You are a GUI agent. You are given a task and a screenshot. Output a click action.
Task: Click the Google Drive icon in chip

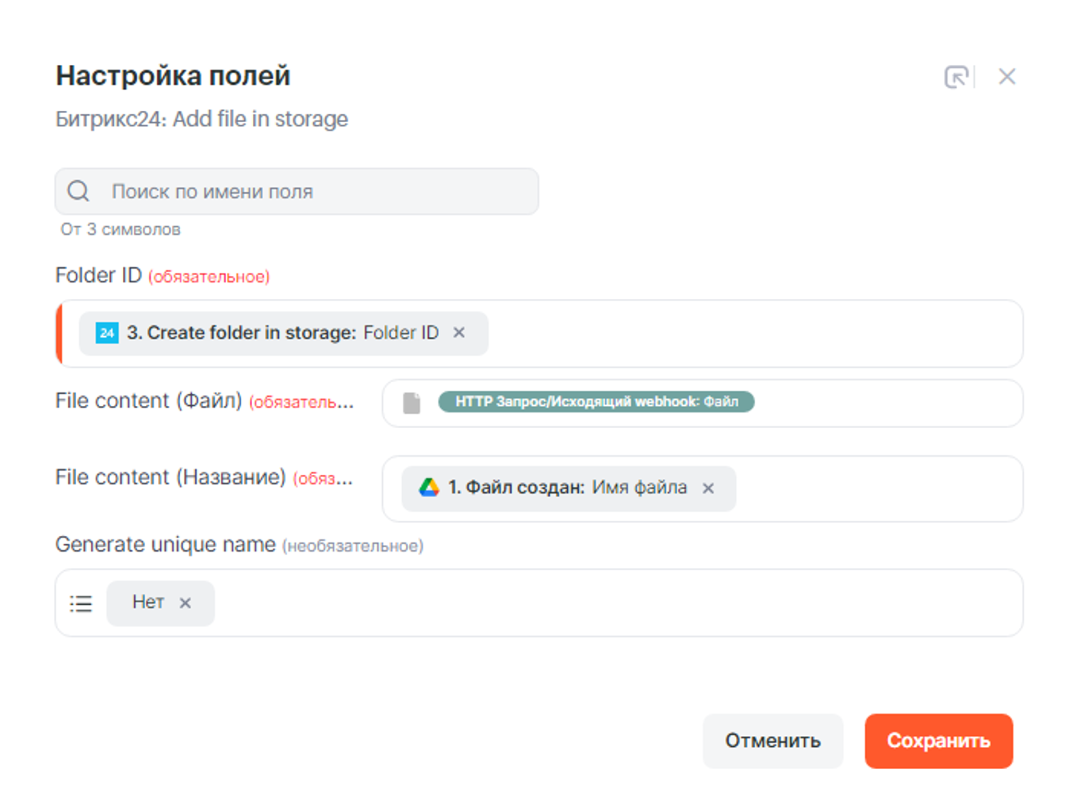coord(429,488)
